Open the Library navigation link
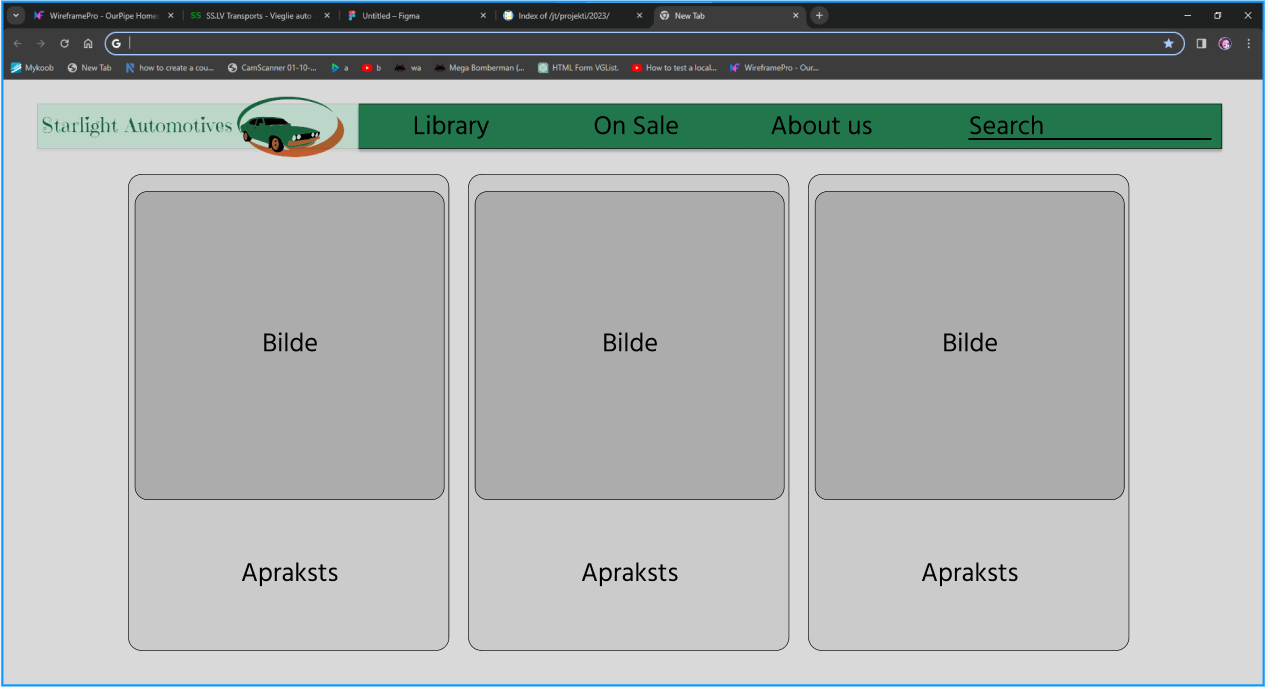 (451, 126)
